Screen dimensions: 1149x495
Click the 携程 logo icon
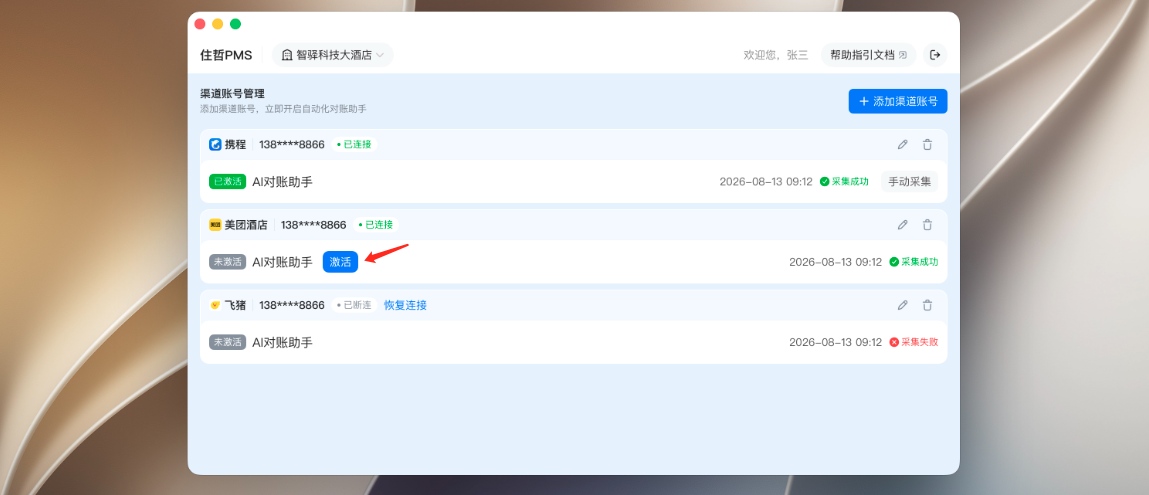215,144
